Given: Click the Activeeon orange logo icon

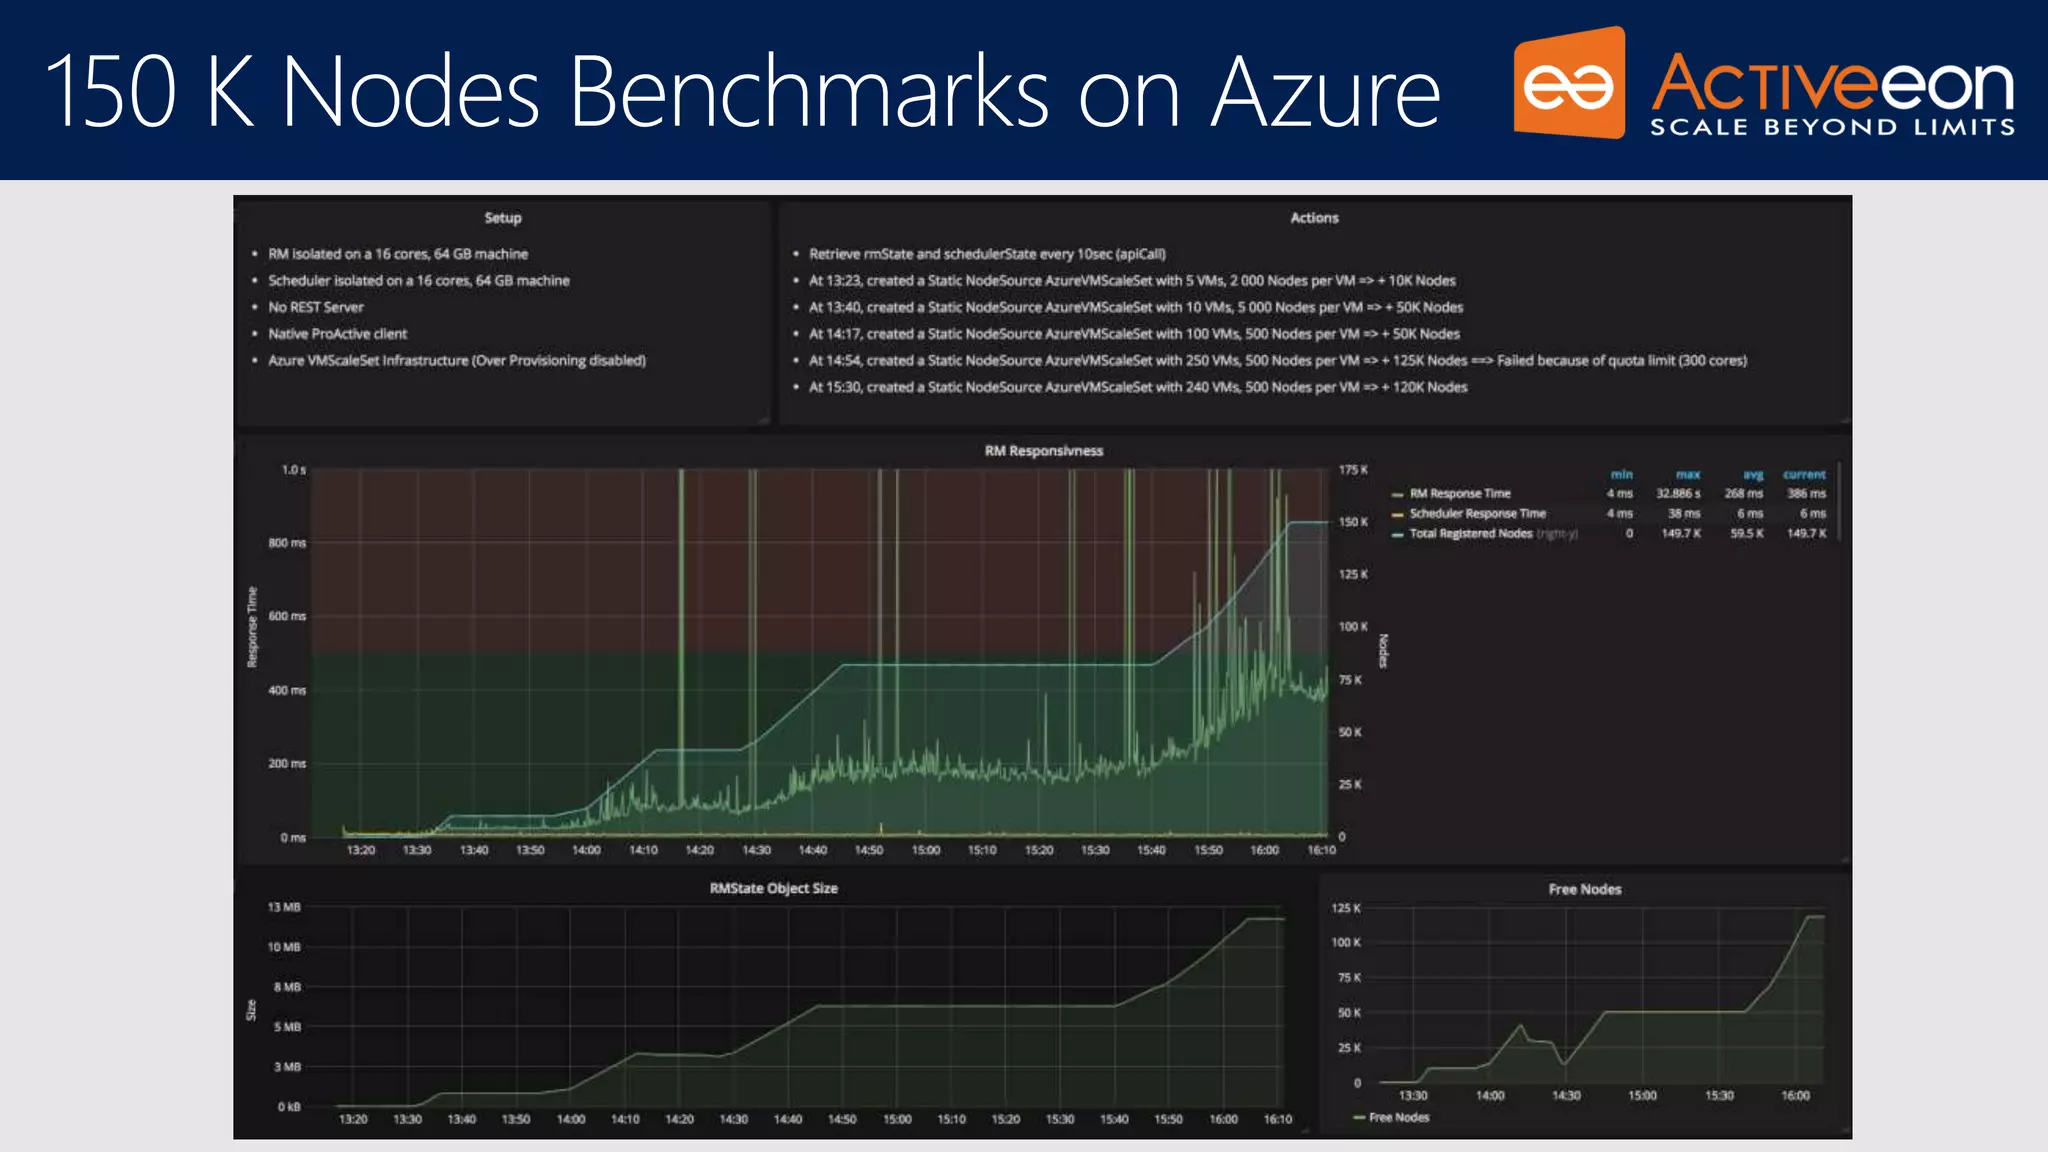Looking at the screenshot, I should coord(1569,83).
